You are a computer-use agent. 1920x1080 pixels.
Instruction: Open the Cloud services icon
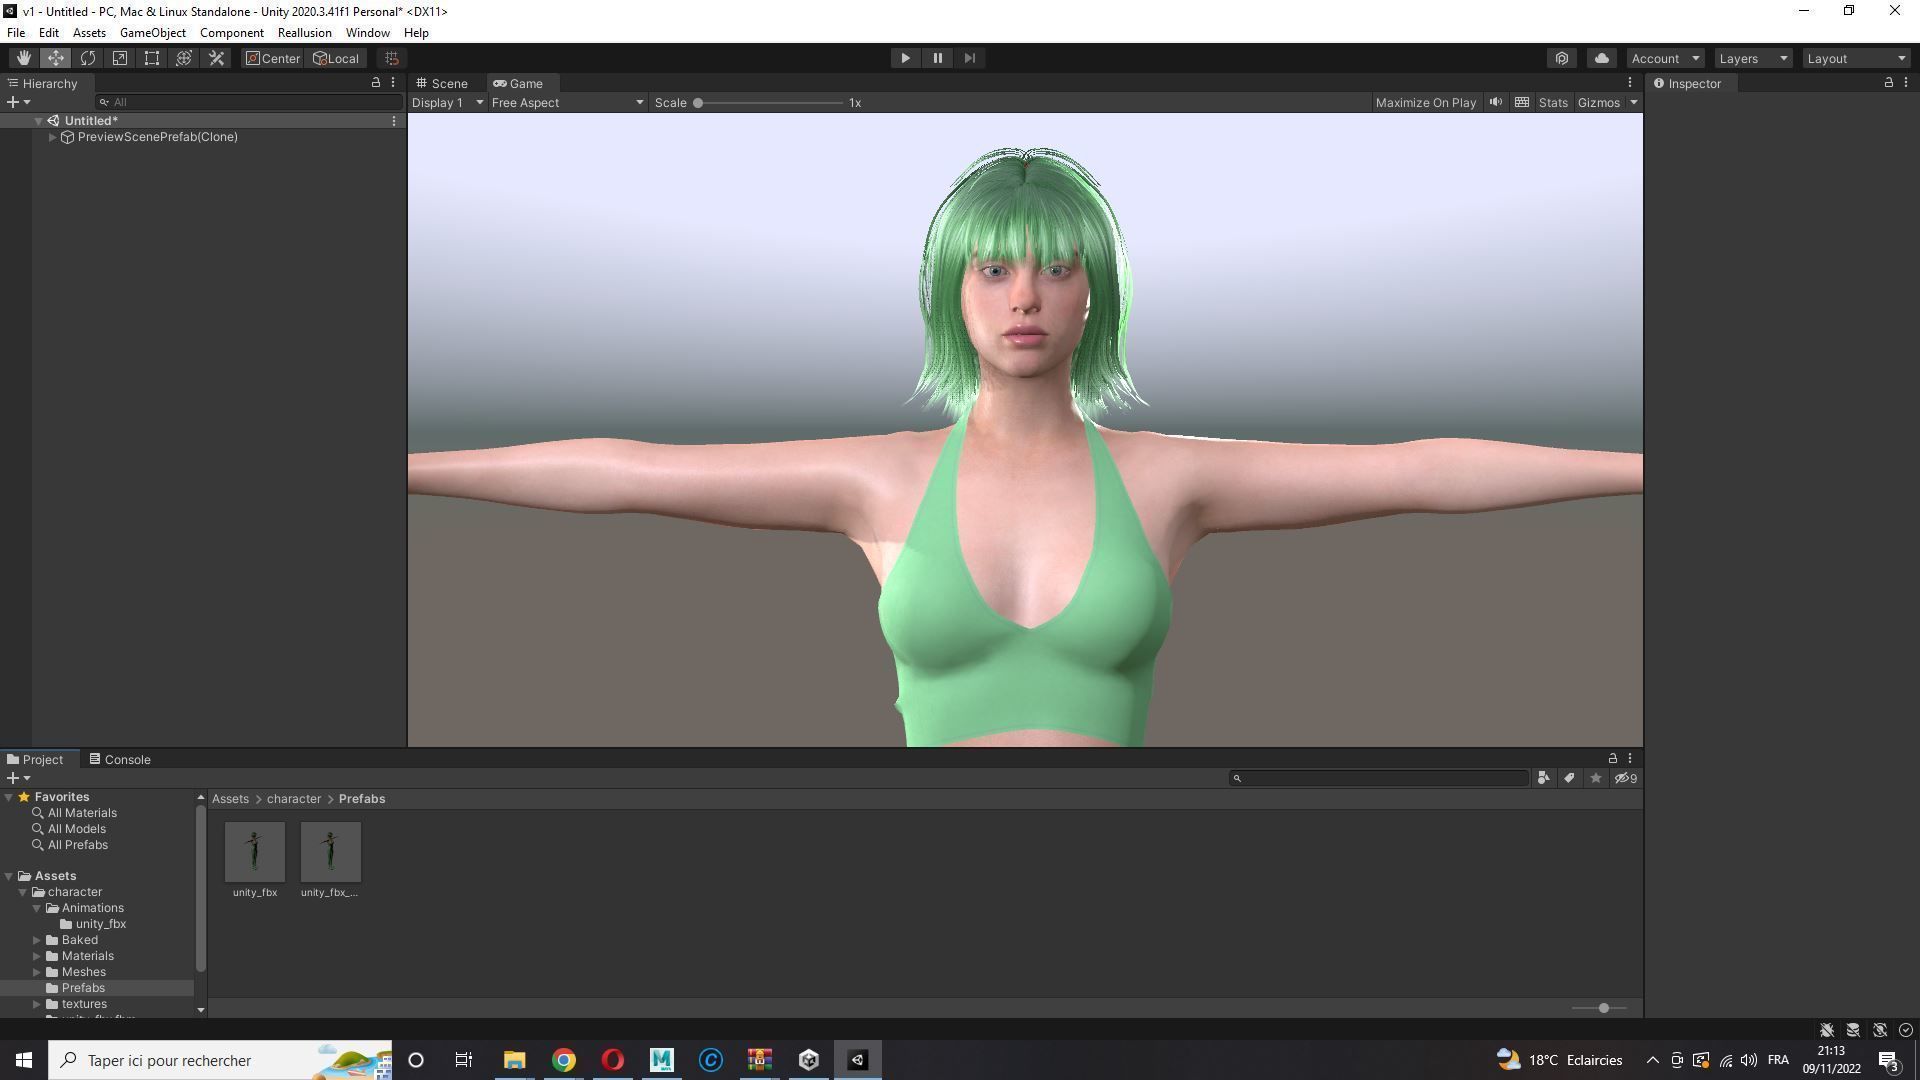click(x=1601, y=58)
